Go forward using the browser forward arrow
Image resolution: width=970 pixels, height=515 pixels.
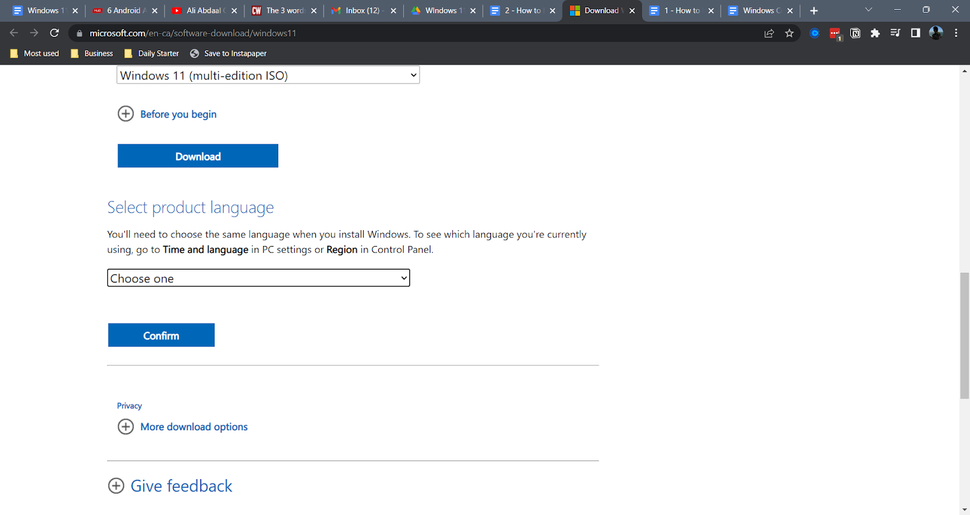click(34, 33)
